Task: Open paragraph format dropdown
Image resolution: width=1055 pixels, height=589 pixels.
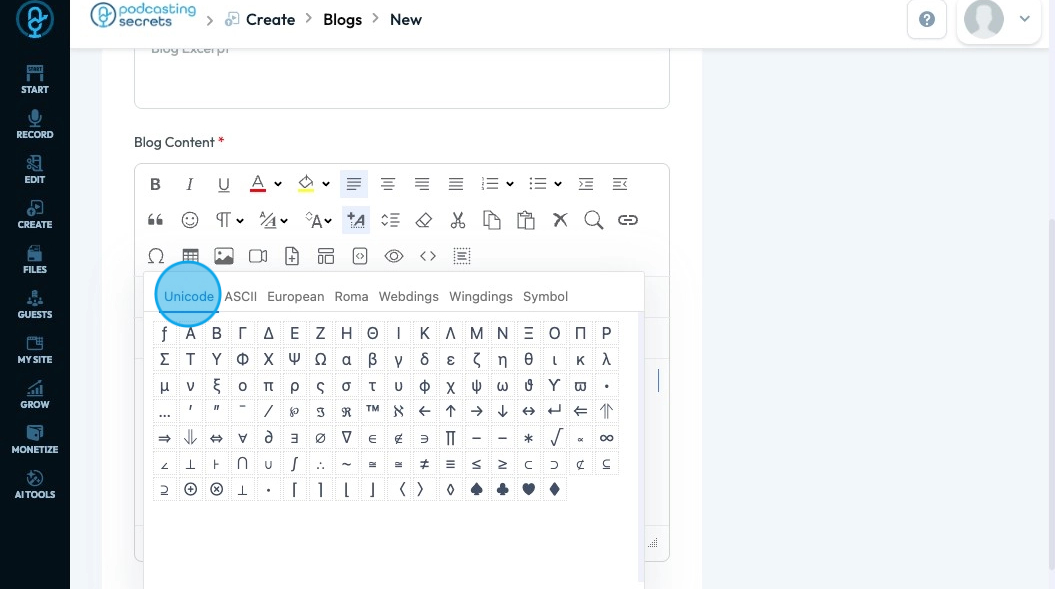Action: (x=229, y=220)
